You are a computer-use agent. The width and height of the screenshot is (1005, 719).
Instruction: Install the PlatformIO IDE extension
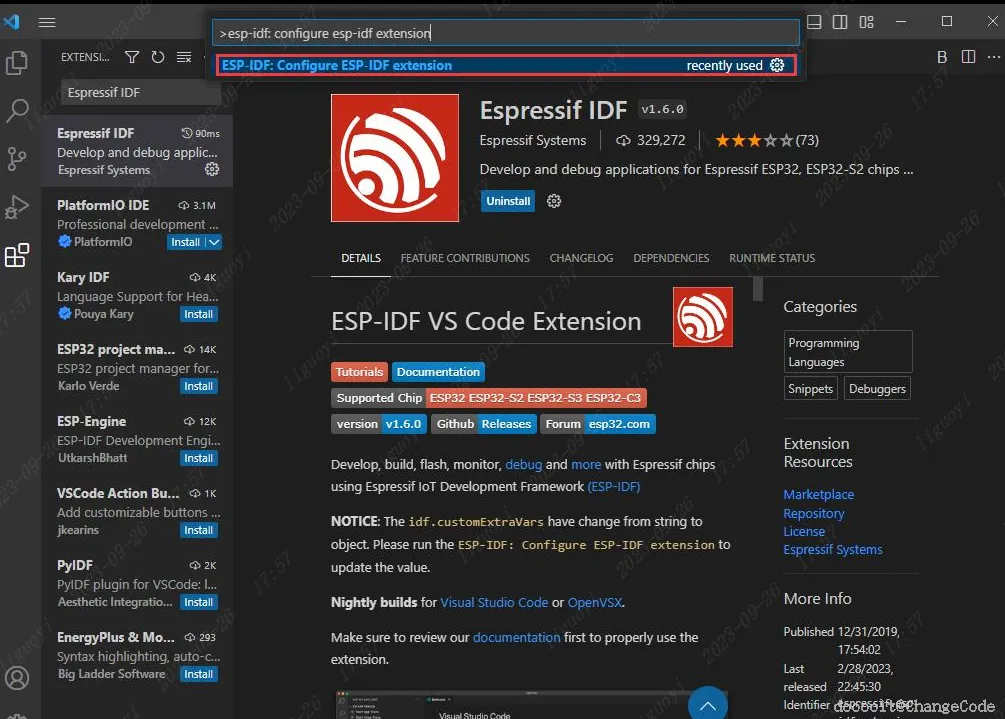186,242
